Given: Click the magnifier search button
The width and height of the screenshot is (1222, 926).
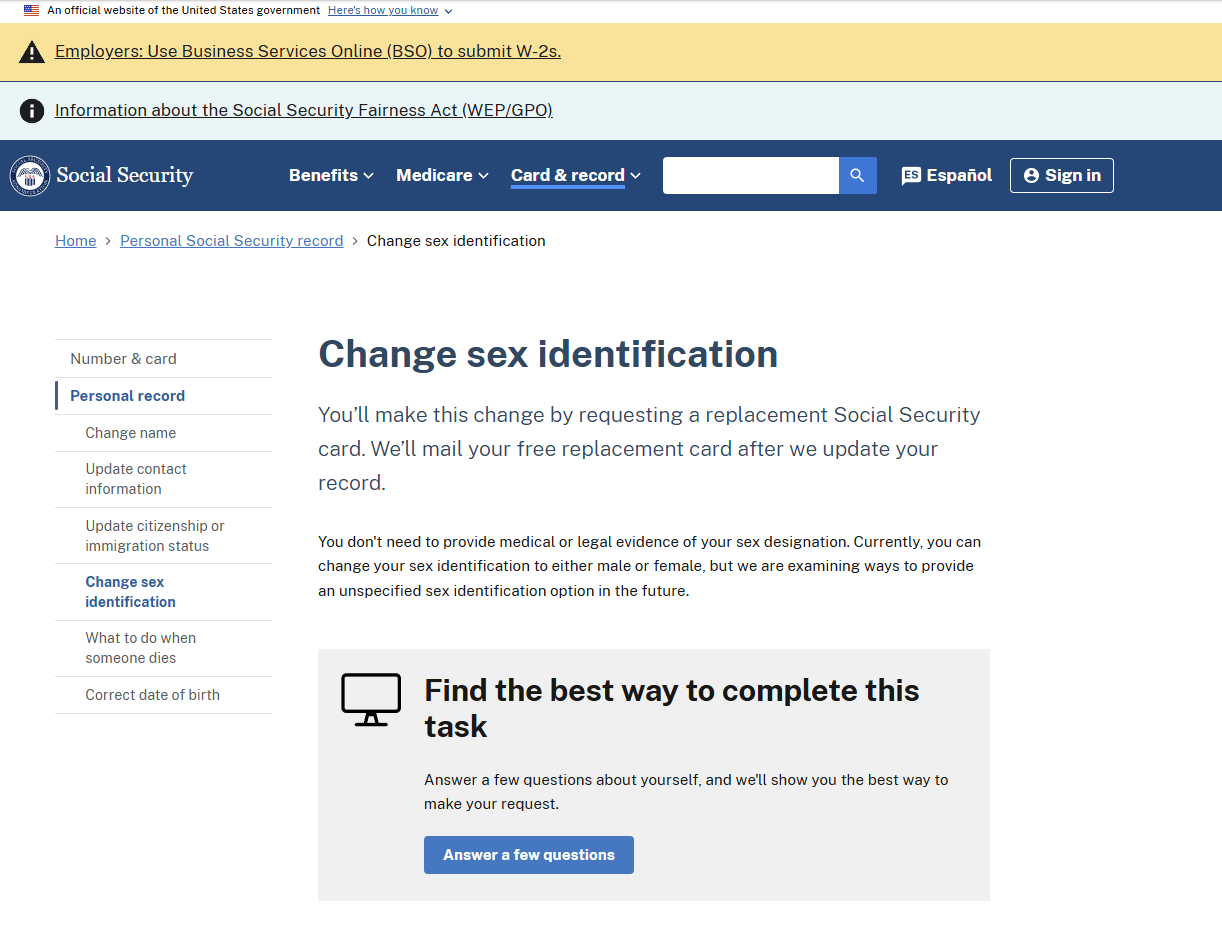Looking at the screenshot, I should pyautogui.click(x=857, y=175).
